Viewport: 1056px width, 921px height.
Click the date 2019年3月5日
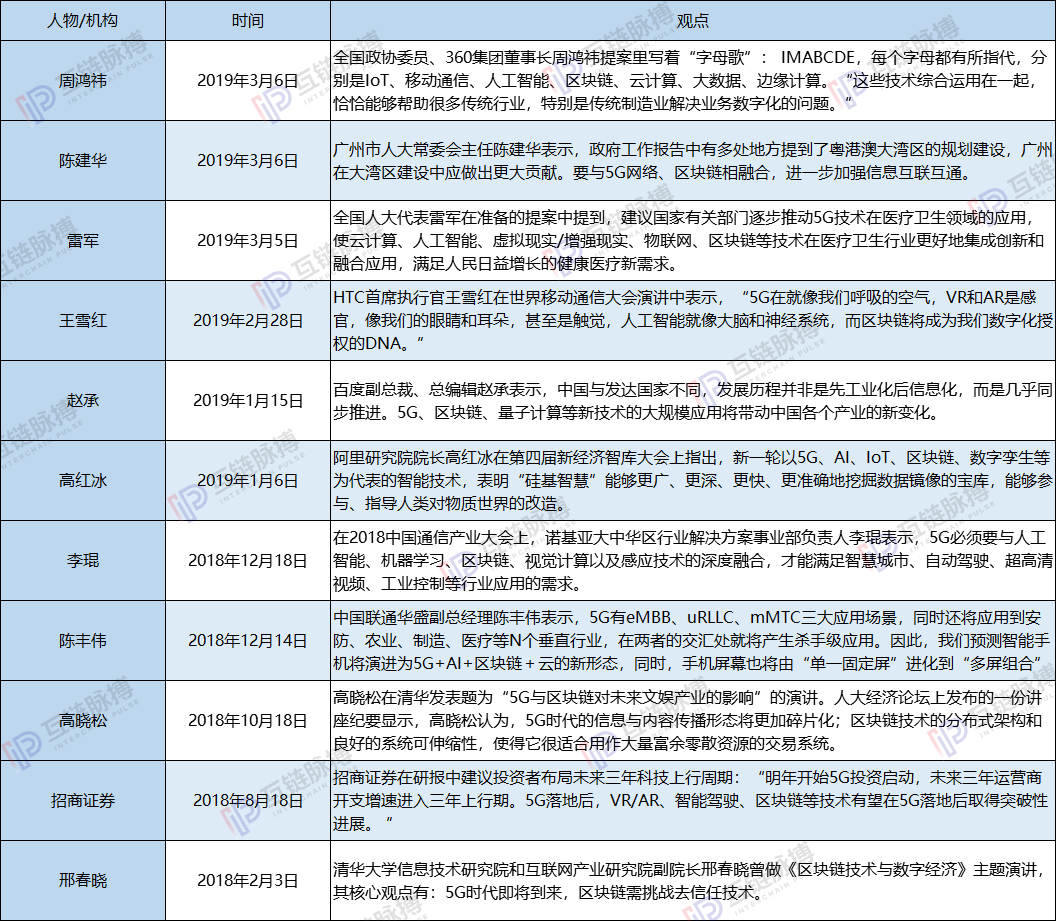248,240
